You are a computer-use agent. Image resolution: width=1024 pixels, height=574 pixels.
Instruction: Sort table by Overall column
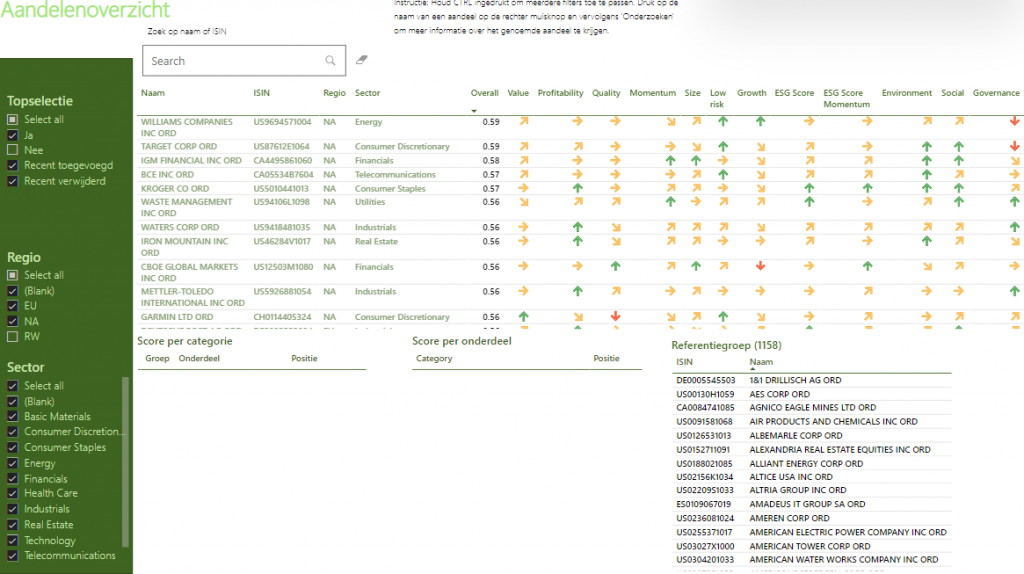484,93
